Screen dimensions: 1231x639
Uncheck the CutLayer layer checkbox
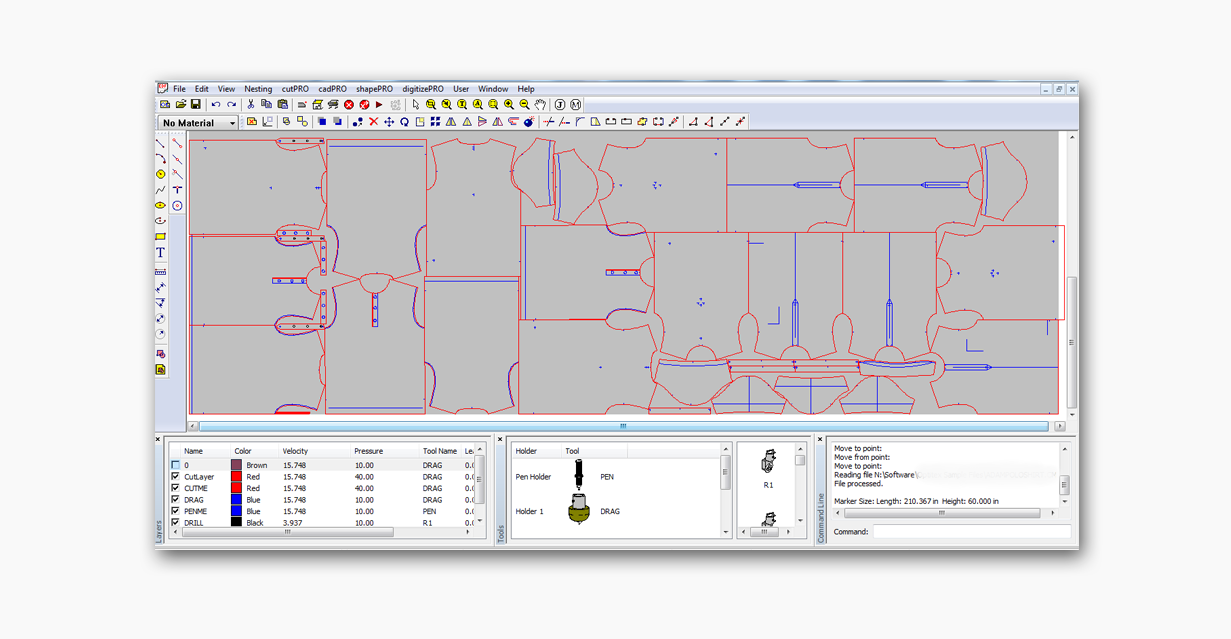176,477
